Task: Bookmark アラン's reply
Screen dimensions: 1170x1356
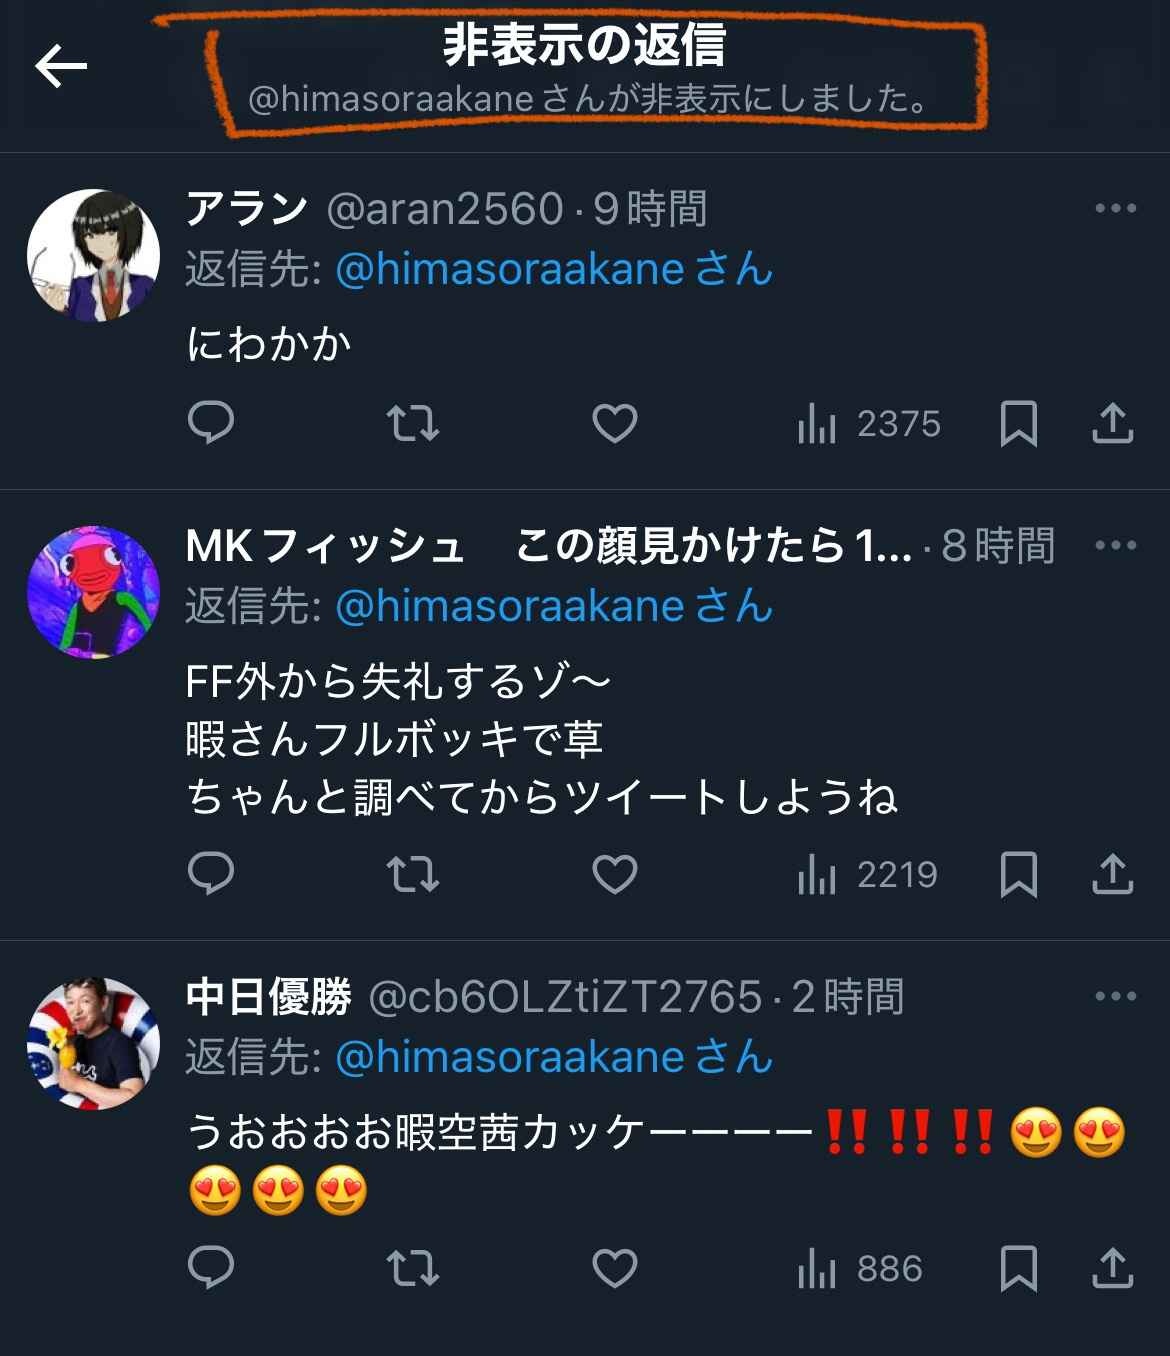Action: [x=1018, y=423]
